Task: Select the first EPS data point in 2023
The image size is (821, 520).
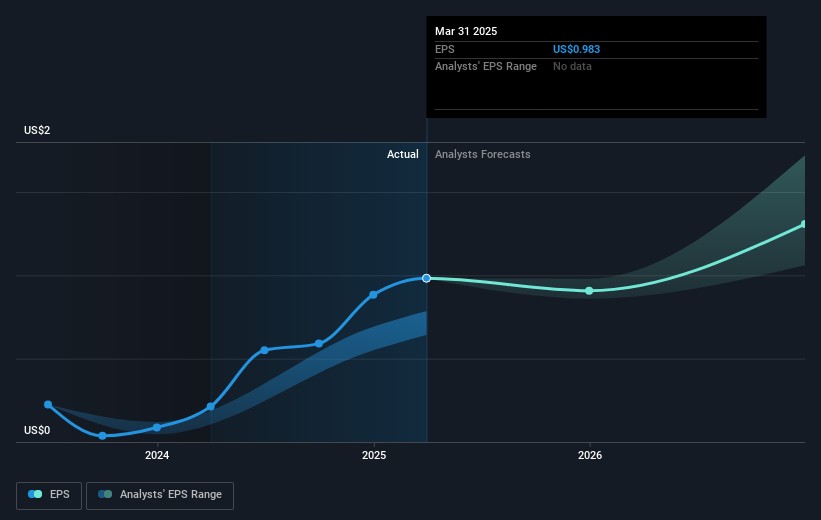Action: (48, 405)
